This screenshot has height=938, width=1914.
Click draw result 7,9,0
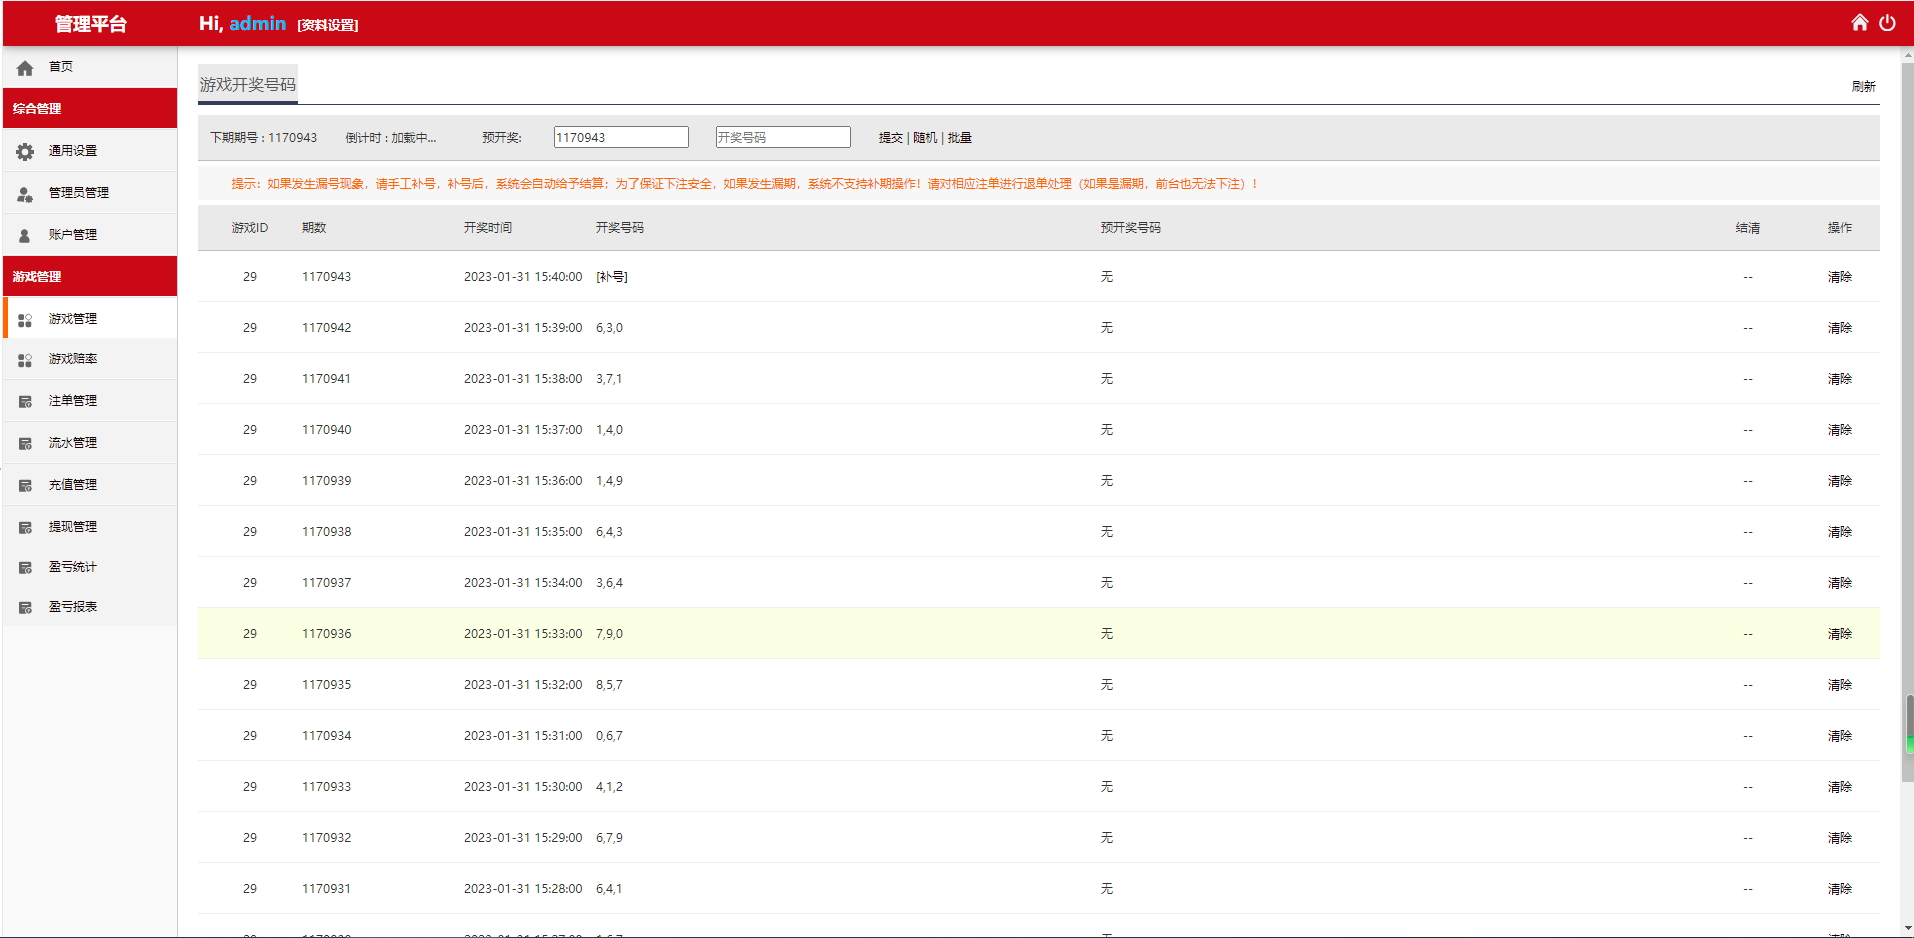tap(610, 634)
